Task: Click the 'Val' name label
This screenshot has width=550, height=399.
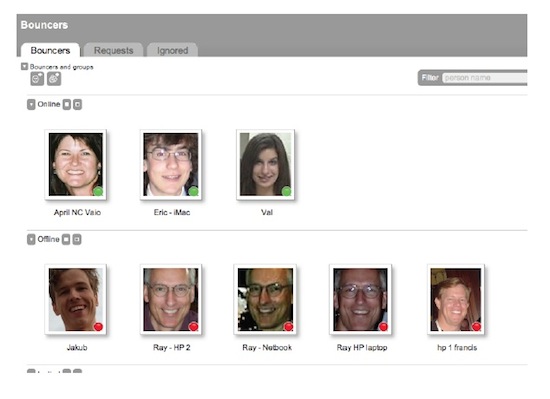Action: click(x=267, y=212)
